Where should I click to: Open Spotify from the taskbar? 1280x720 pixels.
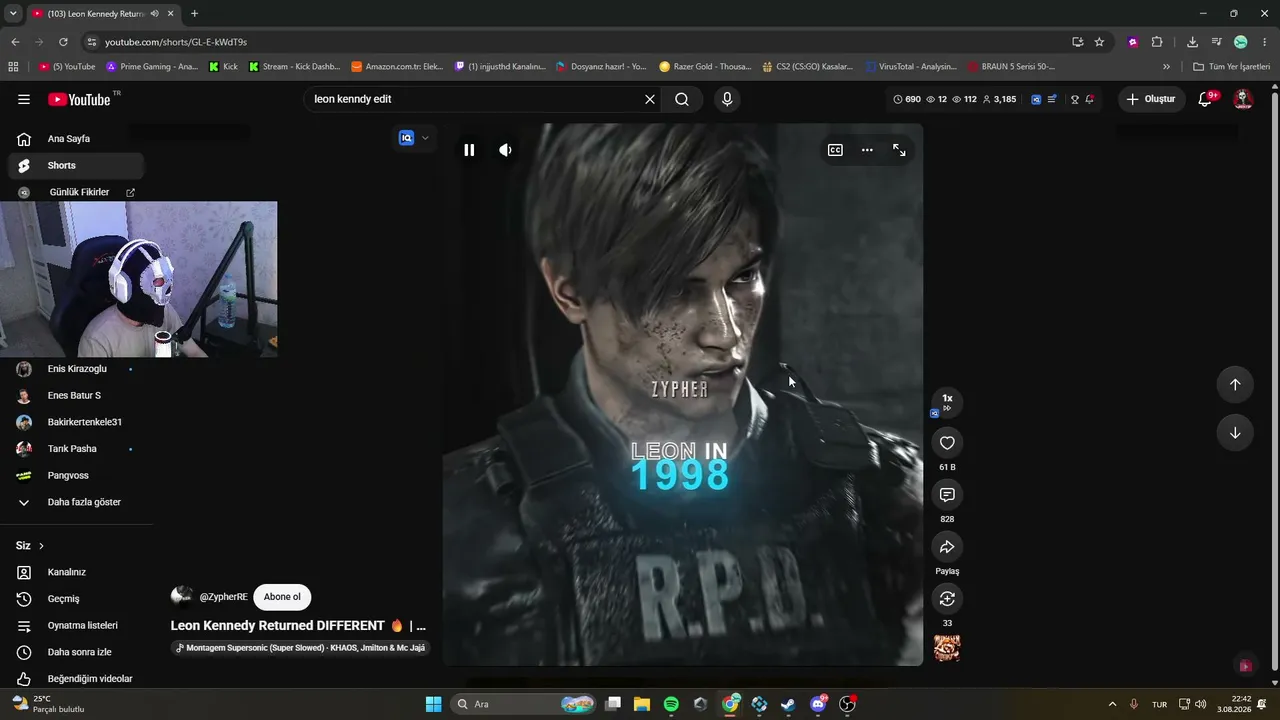671,704
